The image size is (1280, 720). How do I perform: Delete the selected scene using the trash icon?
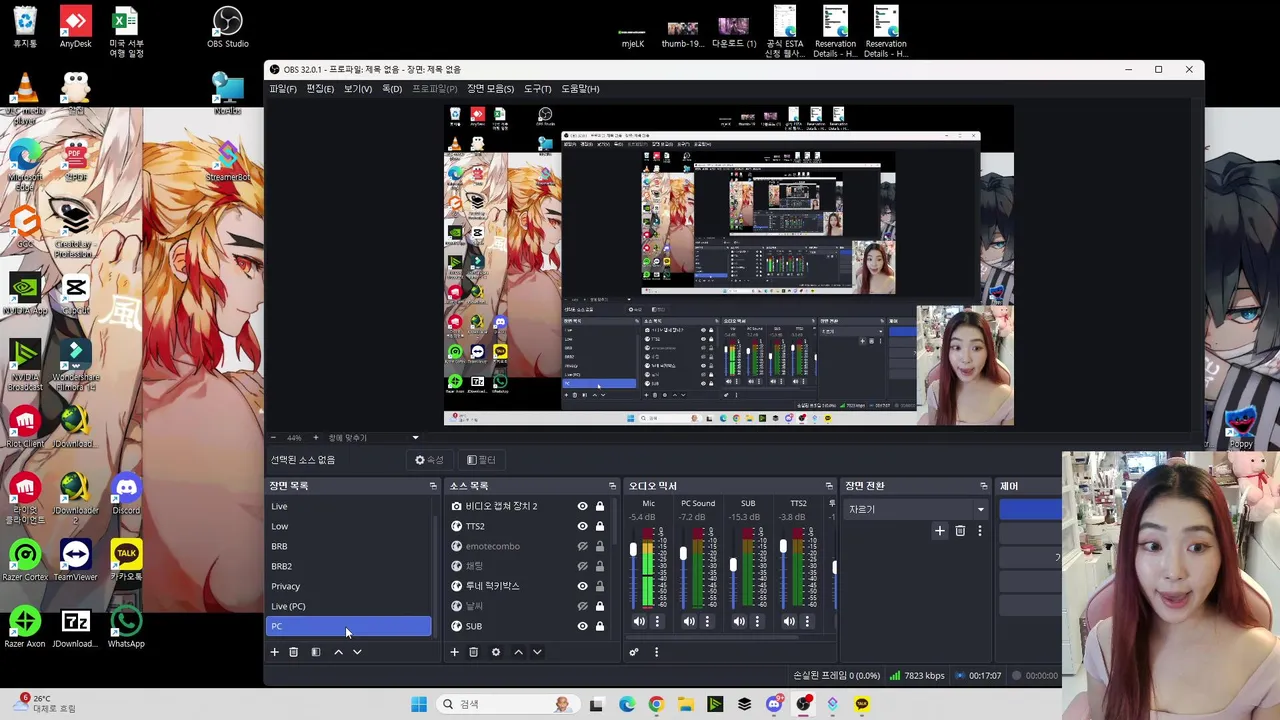pos(293,652)
